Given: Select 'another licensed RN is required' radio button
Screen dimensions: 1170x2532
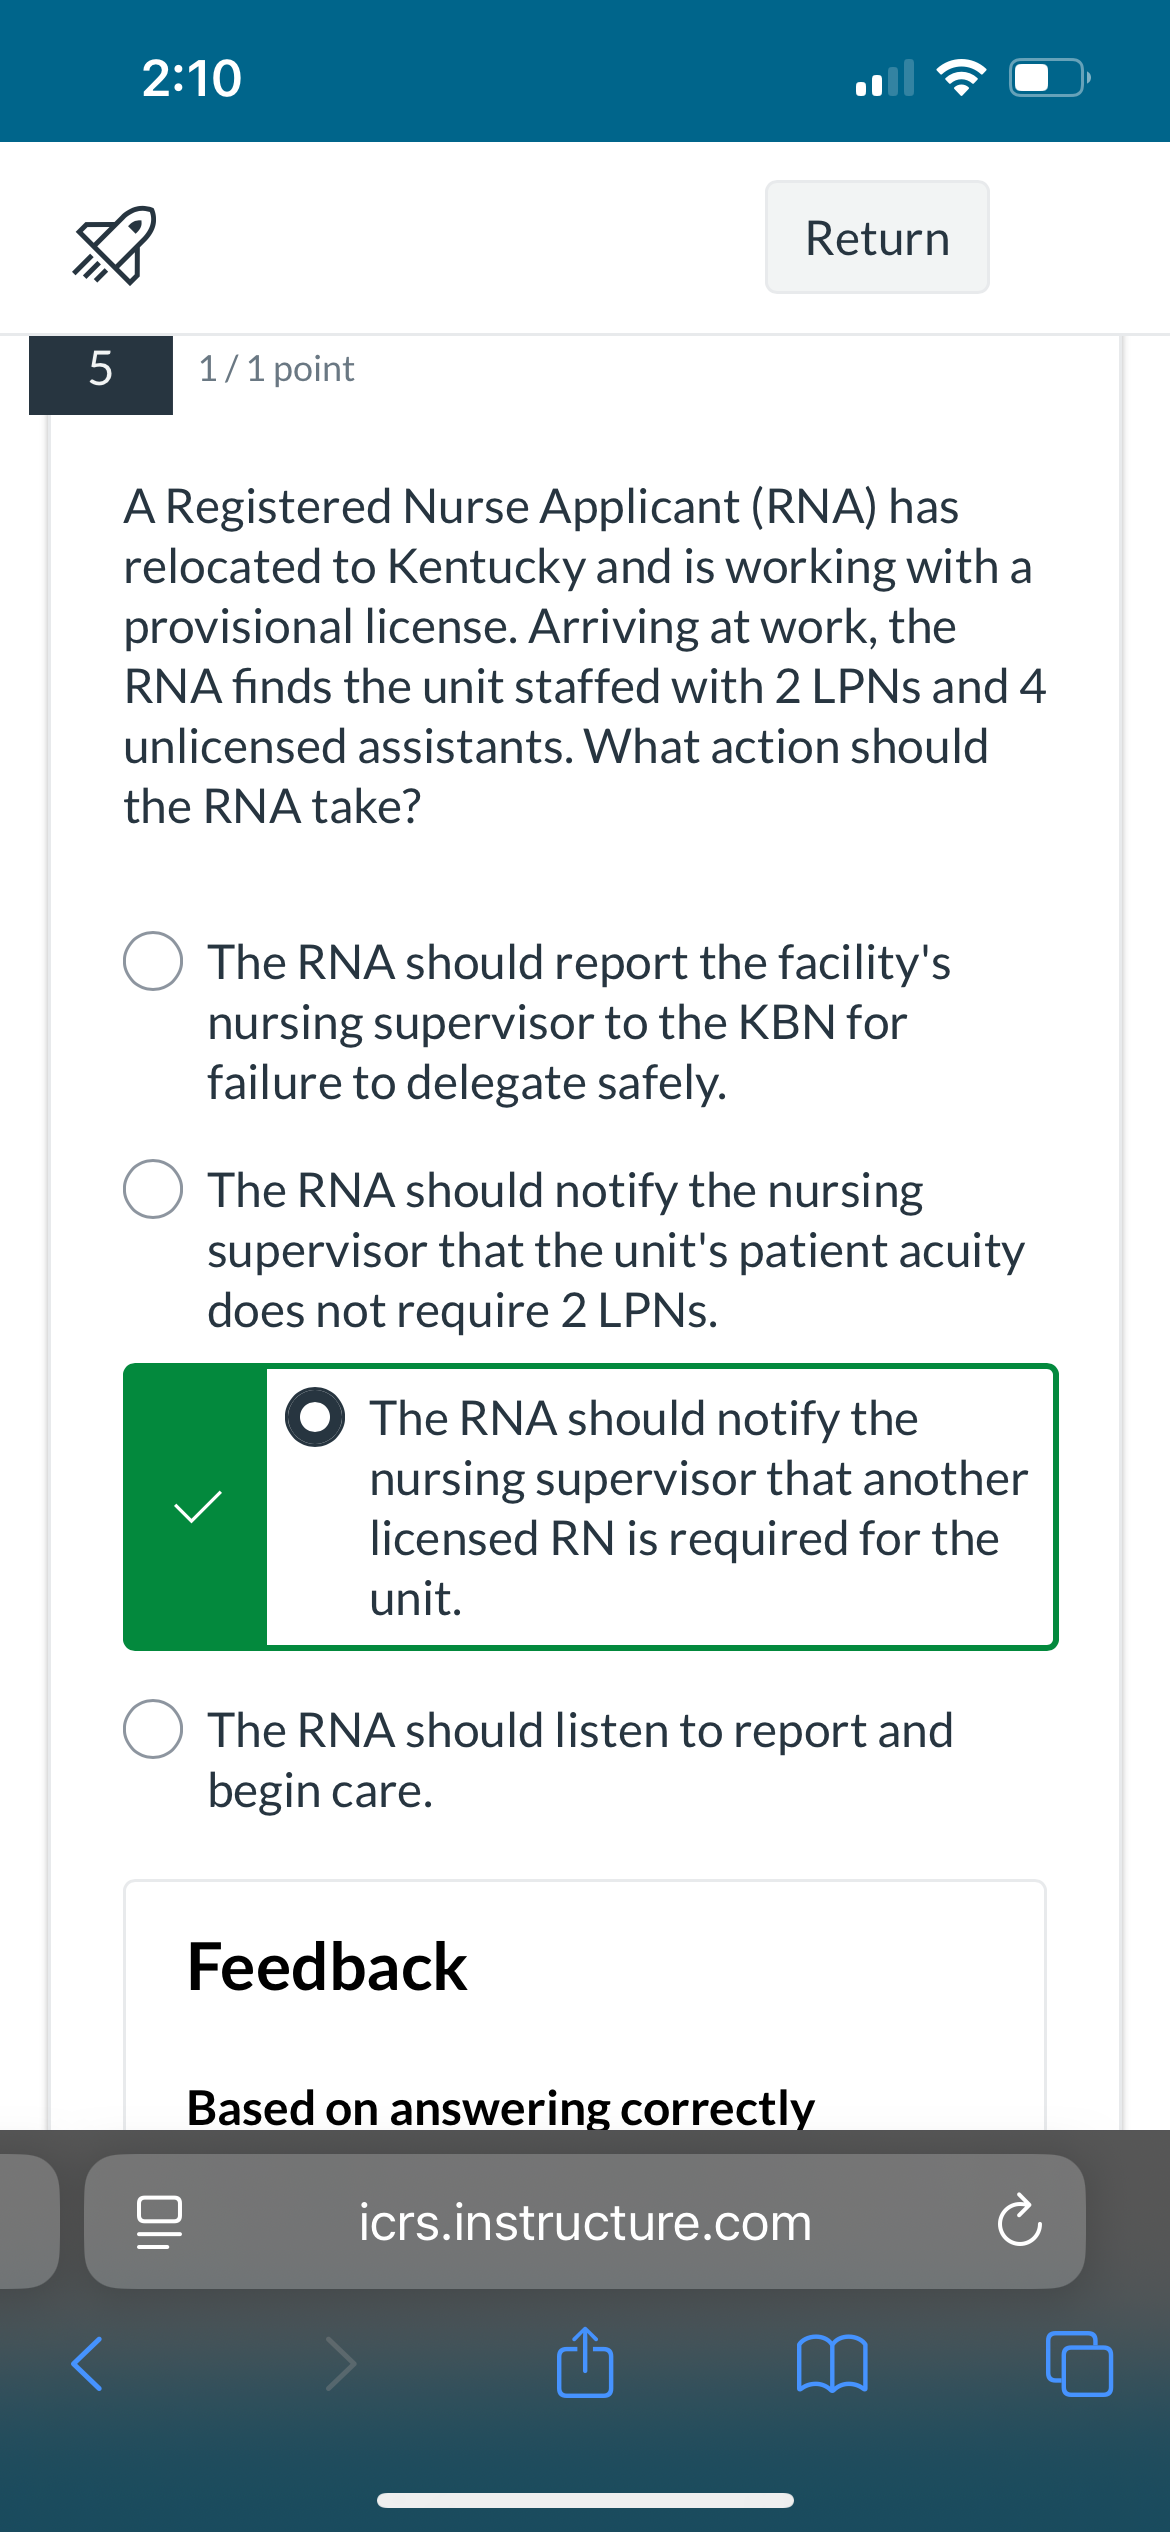Looking at the screenshot, I should coord(315,1417).
